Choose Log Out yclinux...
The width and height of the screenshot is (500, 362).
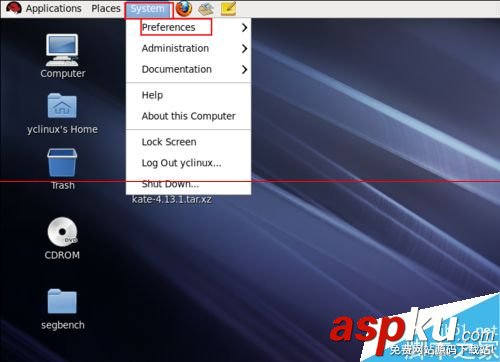click(188, 163)
